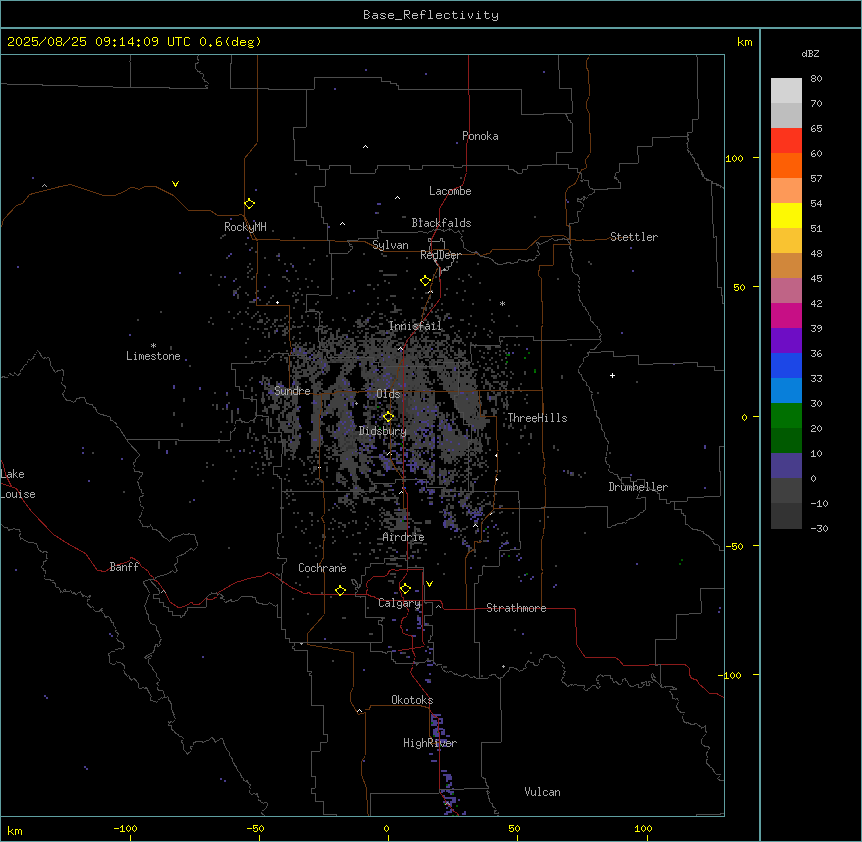
Task: Click the asterisk marker above Limestone label
Action: (153, 346)
